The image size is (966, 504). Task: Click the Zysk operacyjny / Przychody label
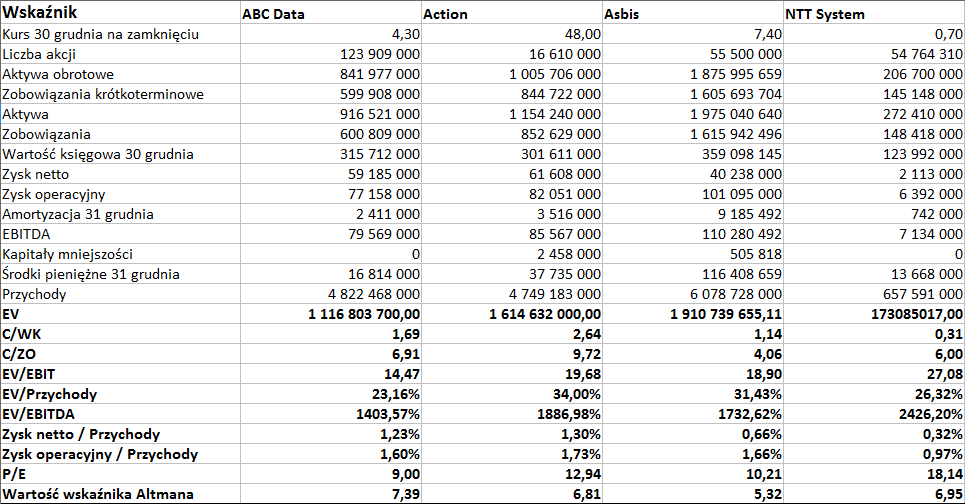pos(100,454)
